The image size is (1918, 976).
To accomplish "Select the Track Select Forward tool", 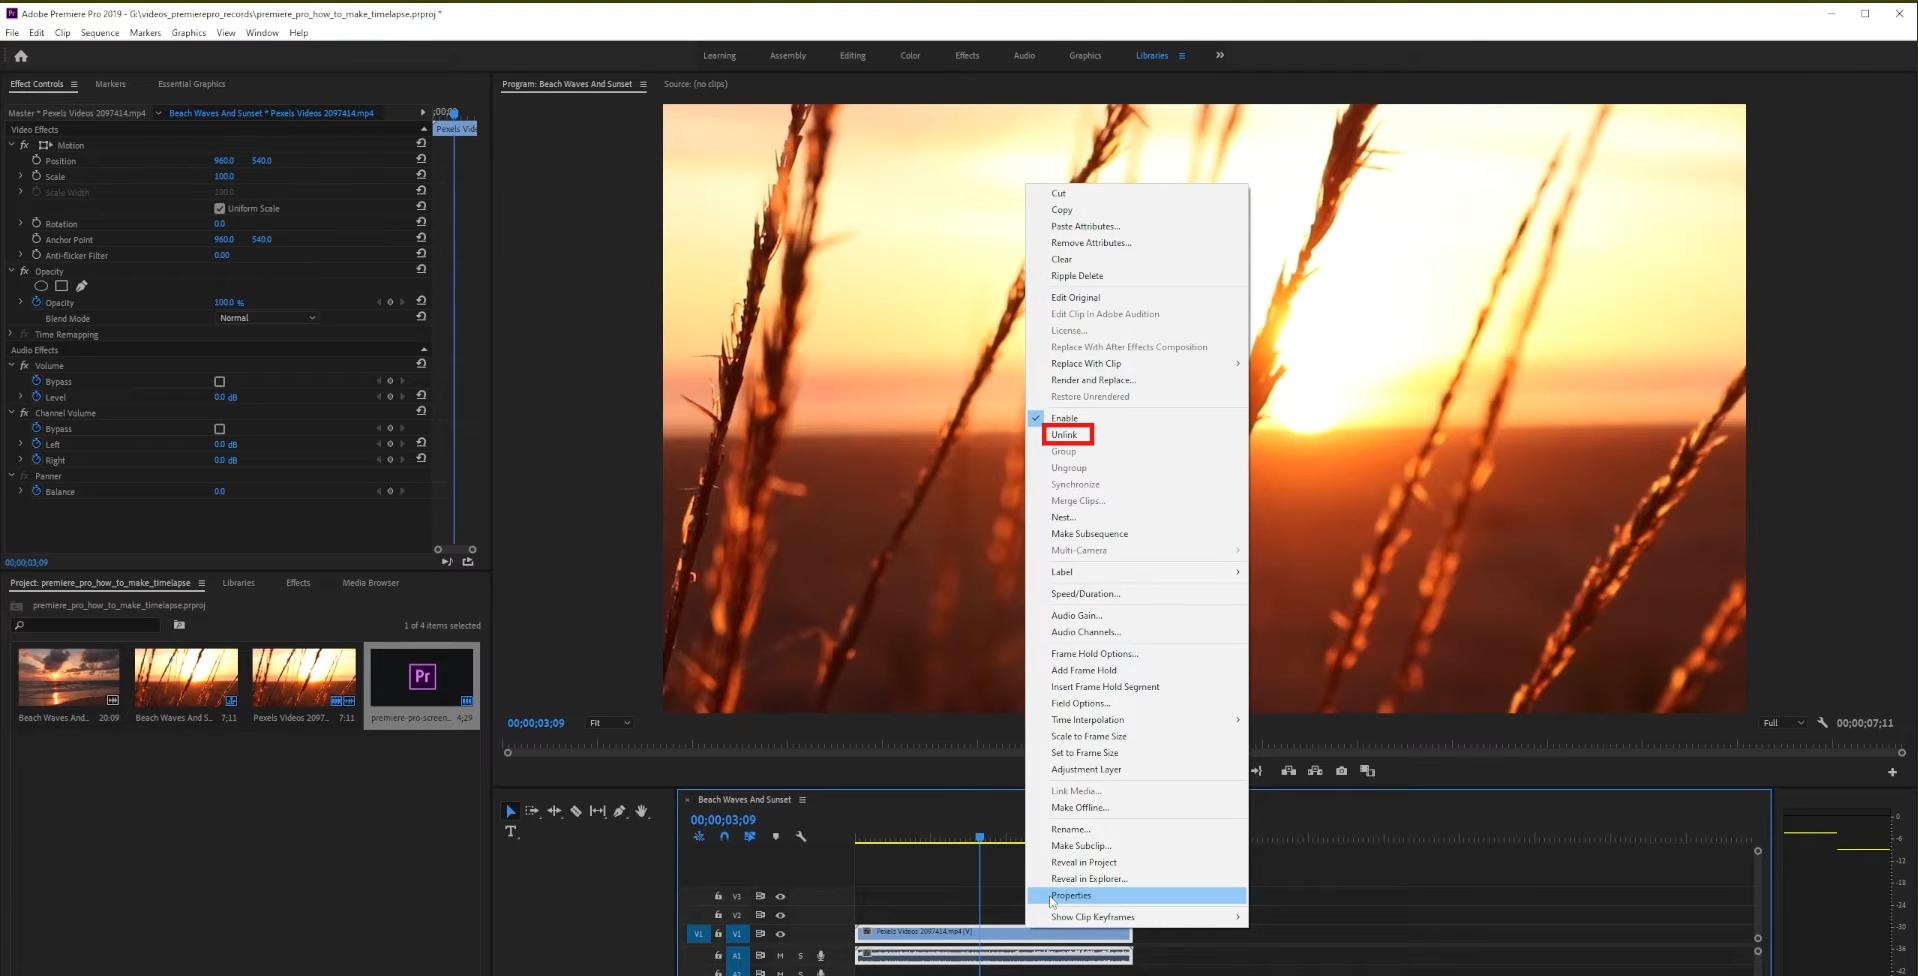I will coord(532,811).
